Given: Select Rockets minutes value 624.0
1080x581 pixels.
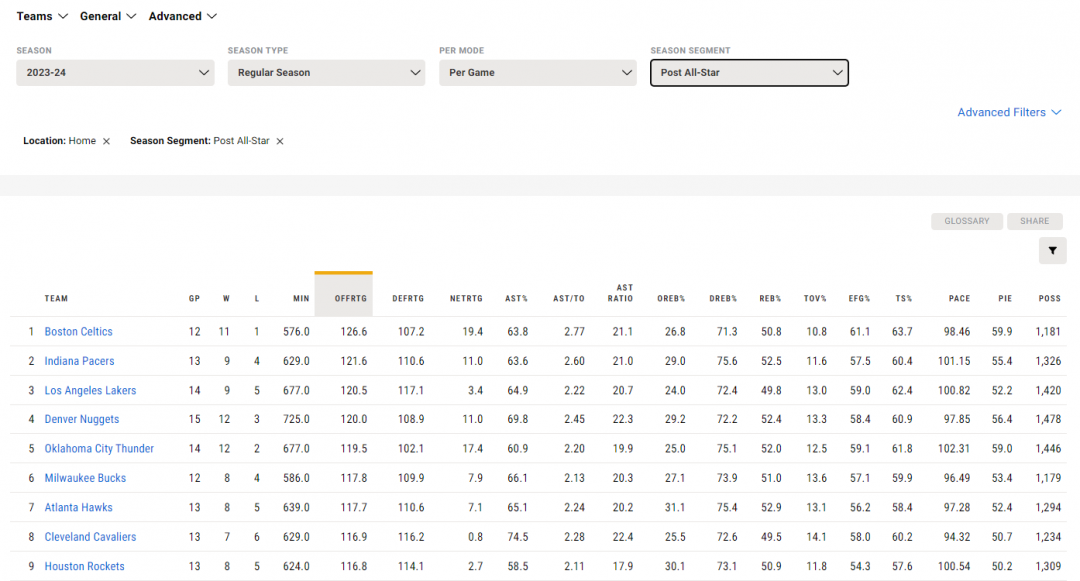Looking at the screenshot, I should 296,567.
